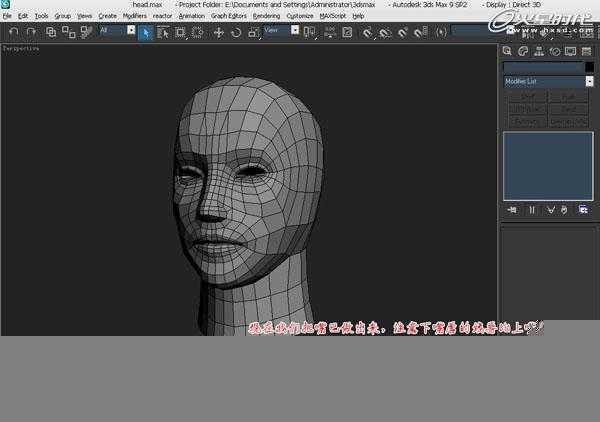Click inside the empty modifier stack list
The image size is (600, 422).
coord(548,166)
